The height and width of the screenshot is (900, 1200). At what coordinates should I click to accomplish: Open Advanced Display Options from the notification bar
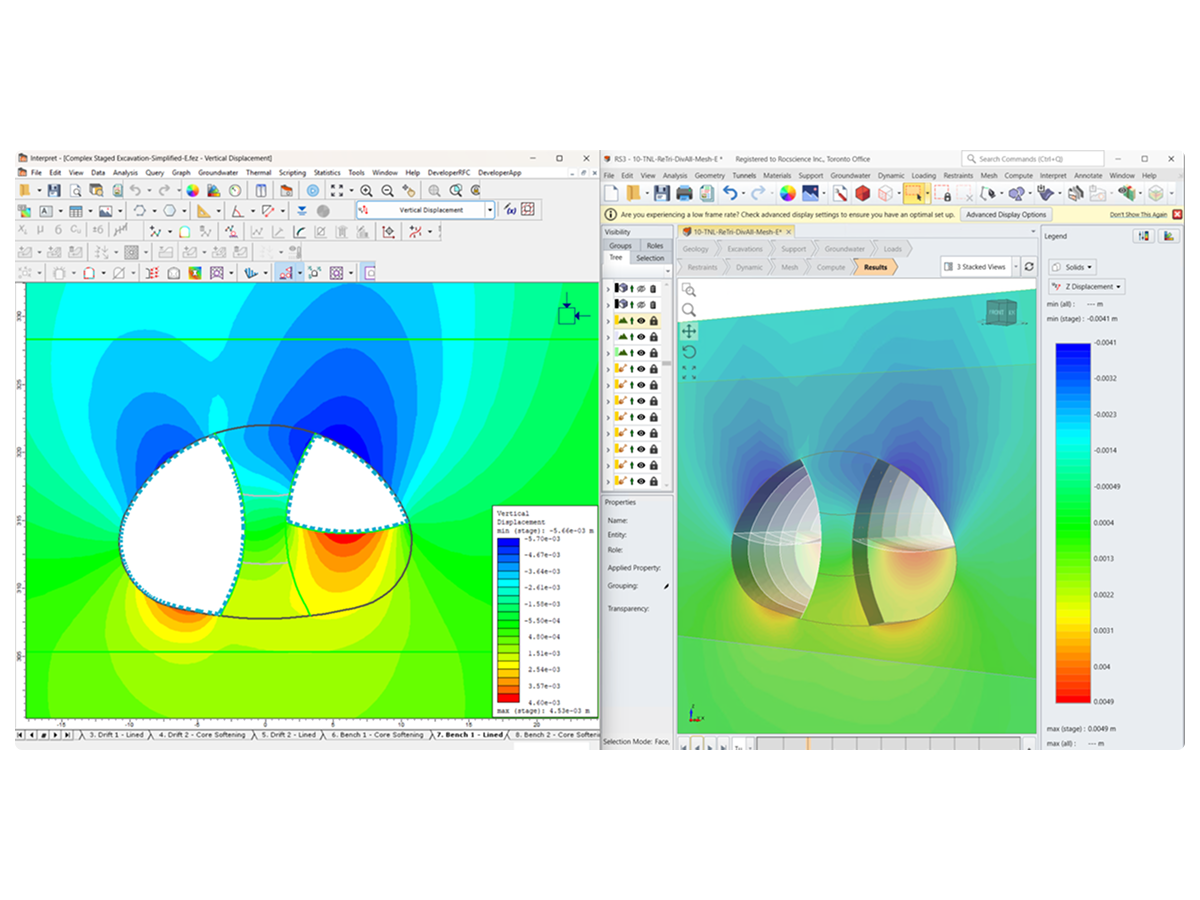1004,214
